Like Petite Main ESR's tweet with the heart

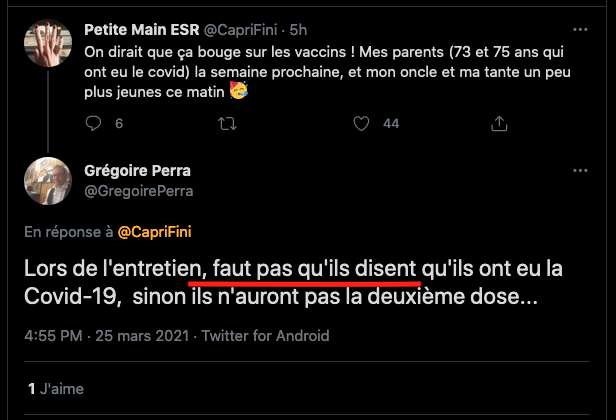(363, 123)
